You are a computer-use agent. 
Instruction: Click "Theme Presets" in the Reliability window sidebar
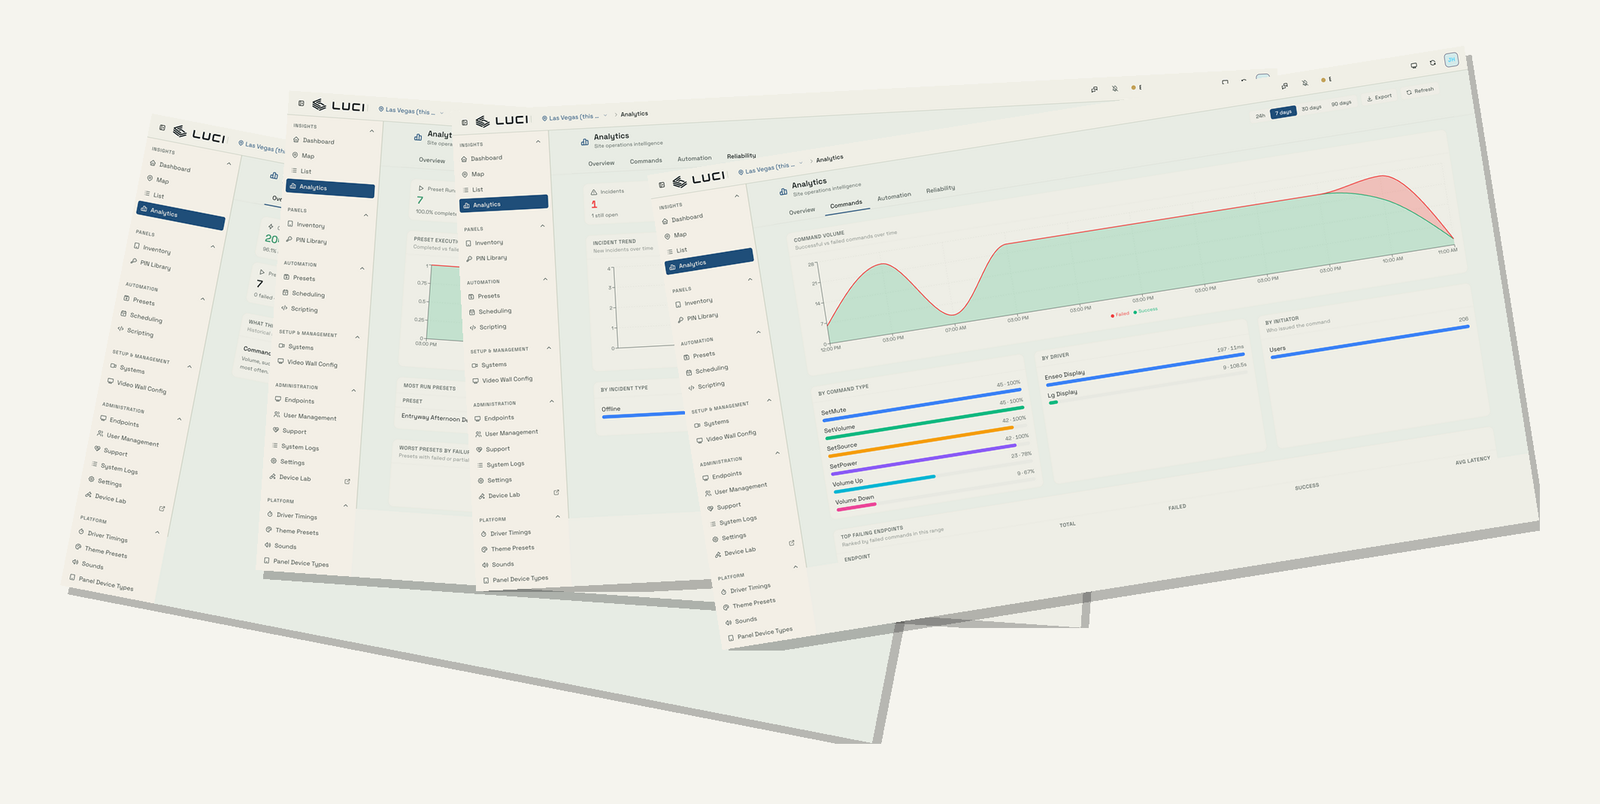512,548
